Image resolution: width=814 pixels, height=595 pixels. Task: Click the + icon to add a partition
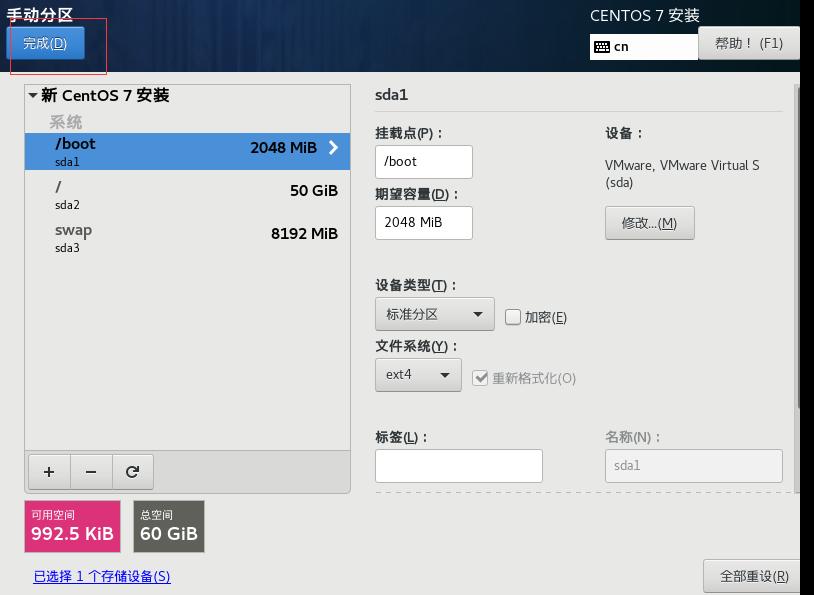pyautogui.click(x=48, y=471)
